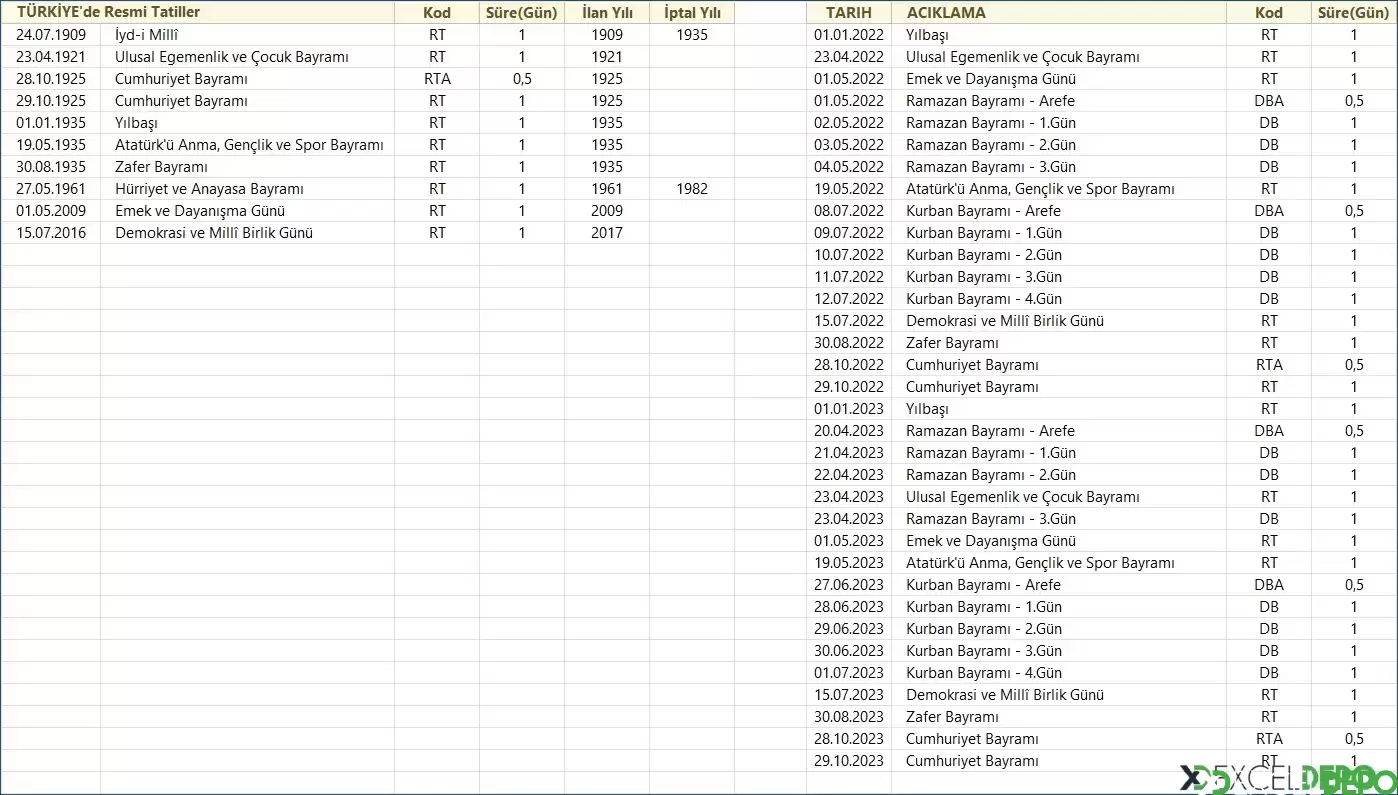Viewport: 1398px width, 795px height.
Task: Select the 0,5 duration in the 28.10.1925 row
Action: 522,79
